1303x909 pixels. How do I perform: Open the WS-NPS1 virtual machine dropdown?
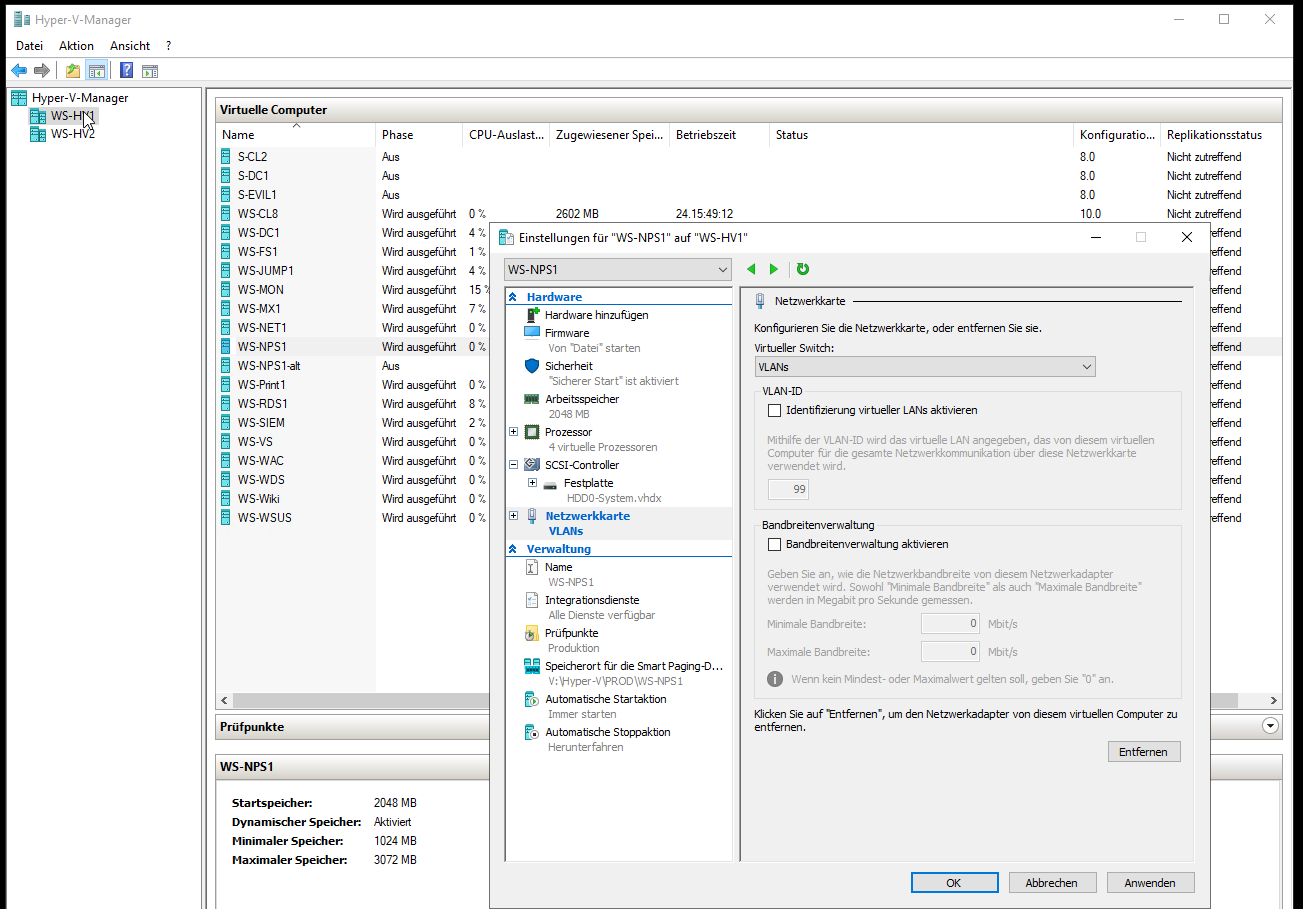[618, 270]
